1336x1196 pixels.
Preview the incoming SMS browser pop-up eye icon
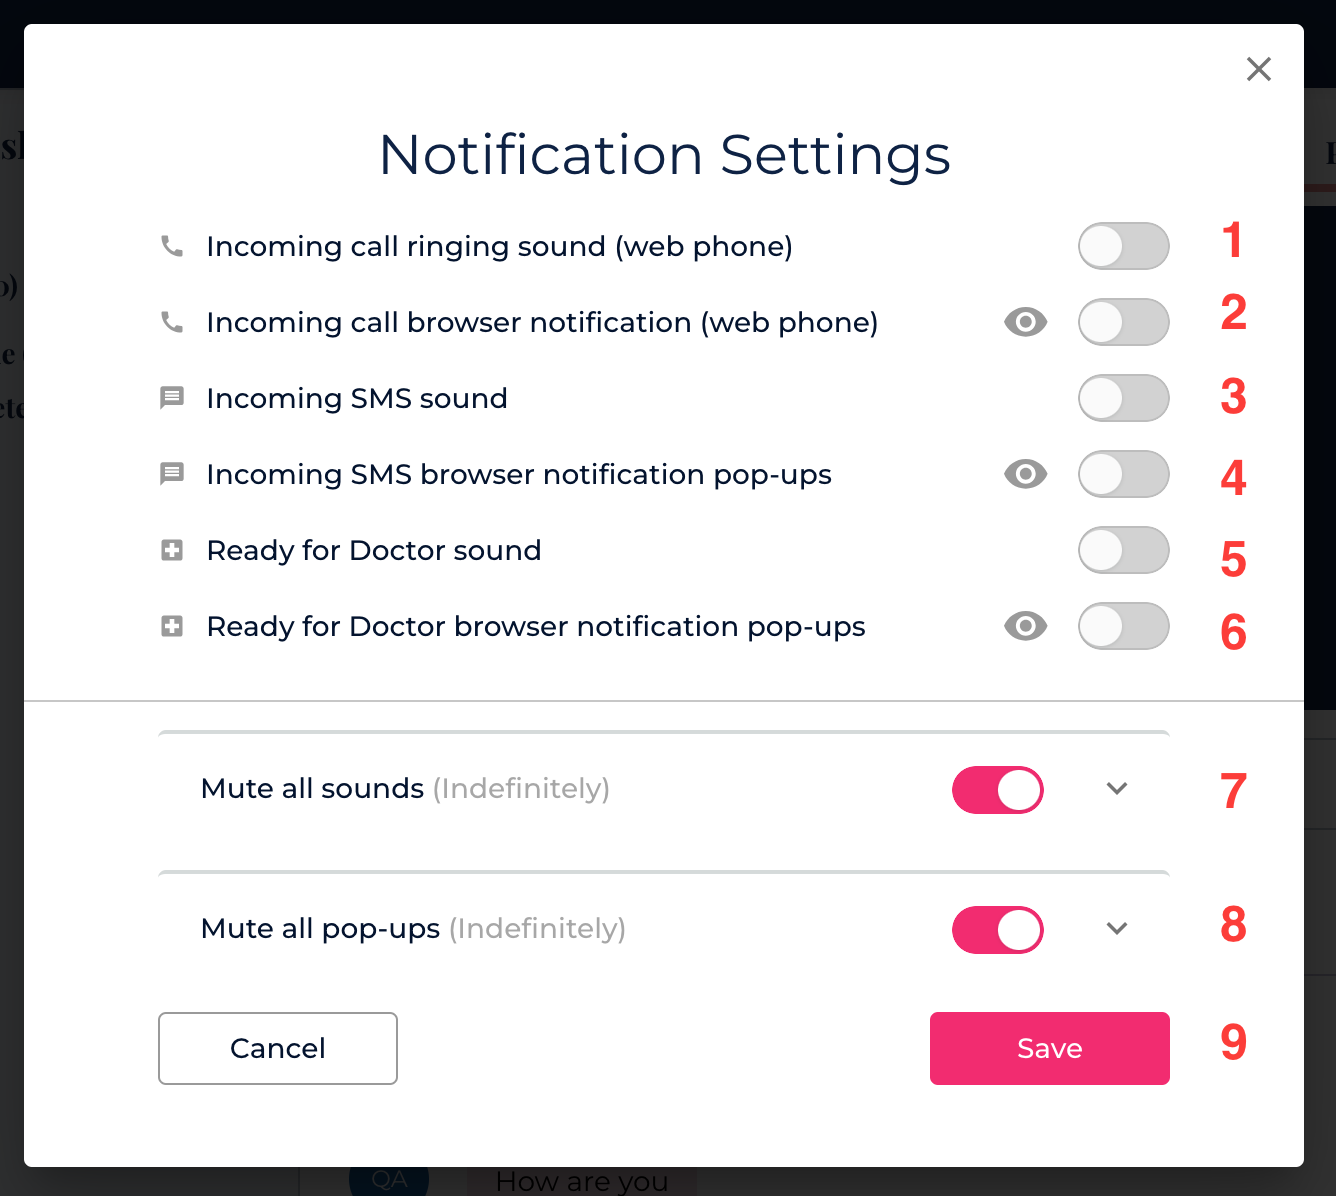click(1025, 474)
